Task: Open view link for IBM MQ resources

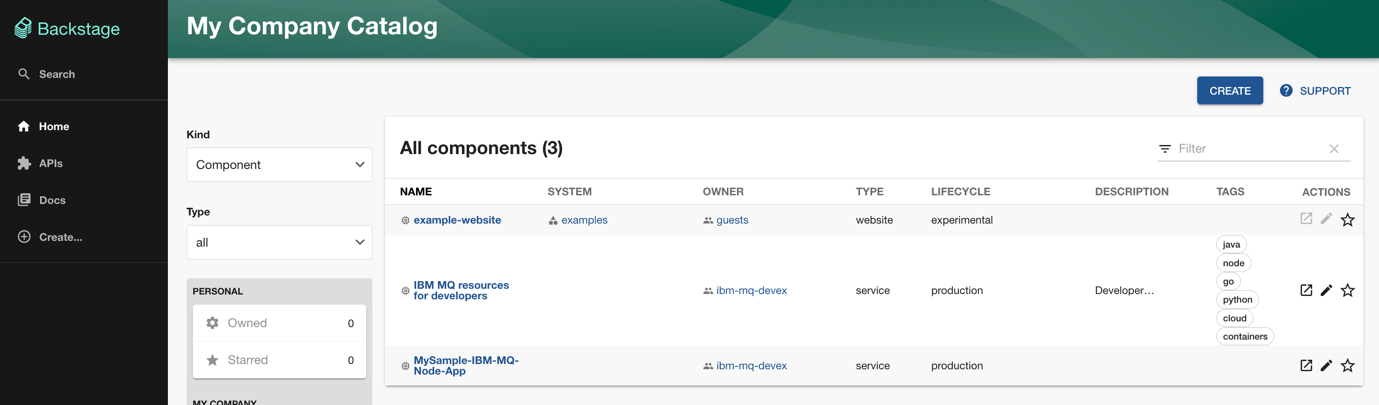Action: [x=1306, y=290]
